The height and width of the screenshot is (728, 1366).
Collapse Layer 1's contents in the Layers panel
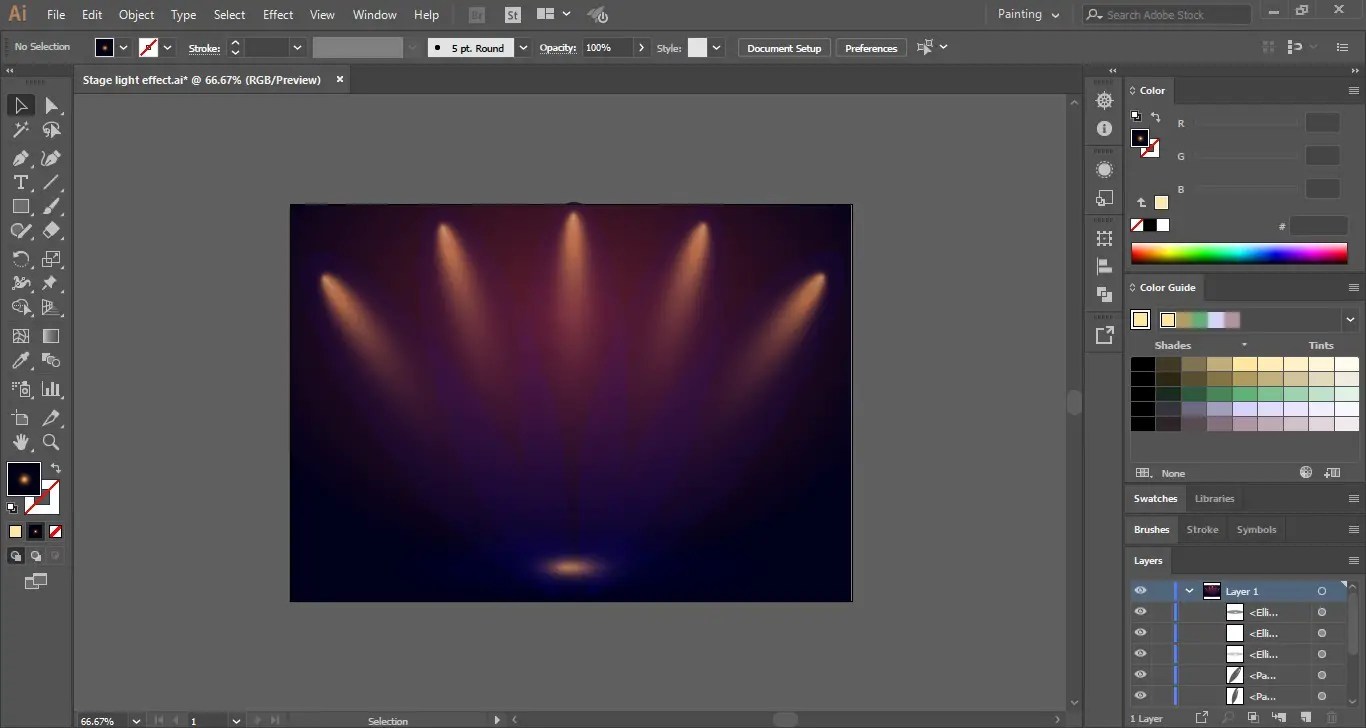pos(1189,590)
